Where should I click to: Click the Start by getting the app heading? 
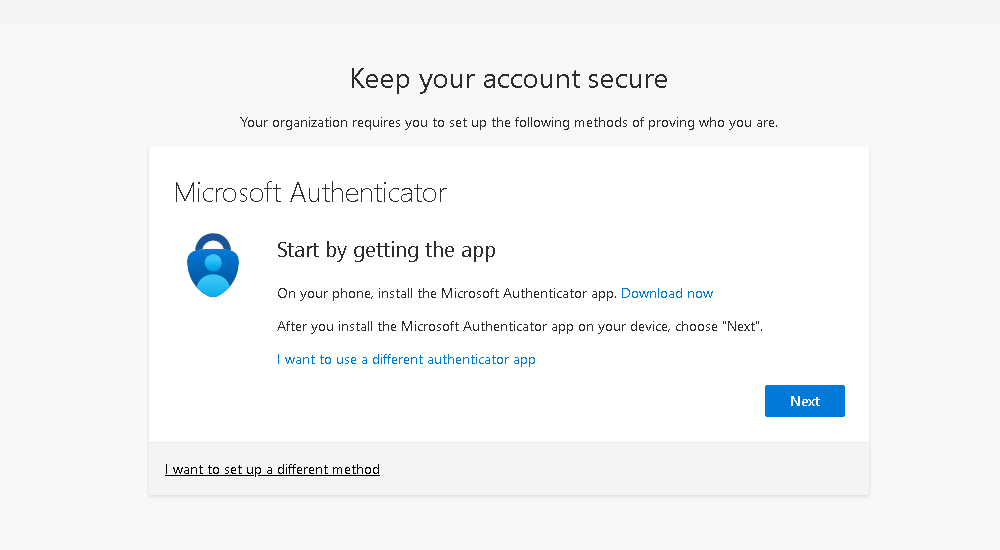pos(386,250)
